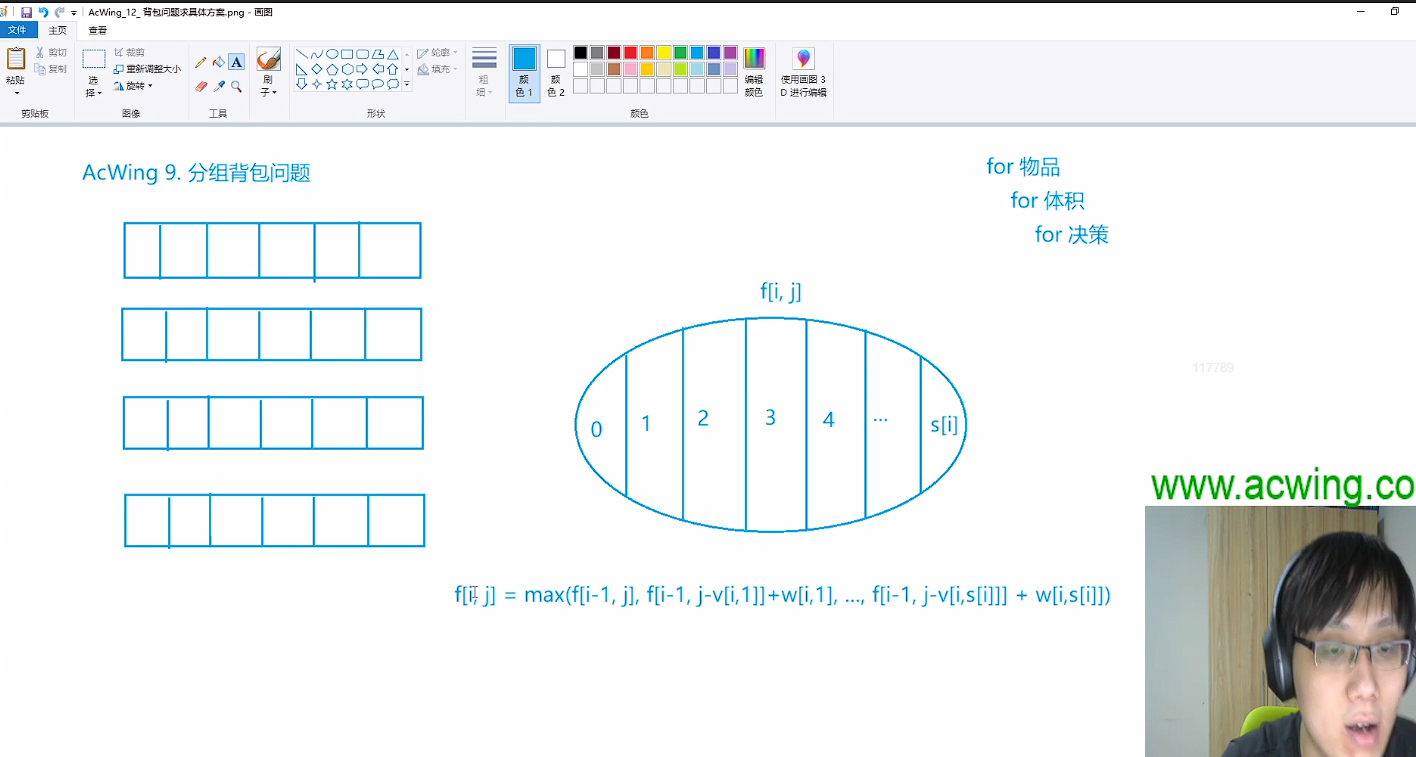Click the Crop (裁剪) button
The image size is (1416, 757).
(130, 52)
